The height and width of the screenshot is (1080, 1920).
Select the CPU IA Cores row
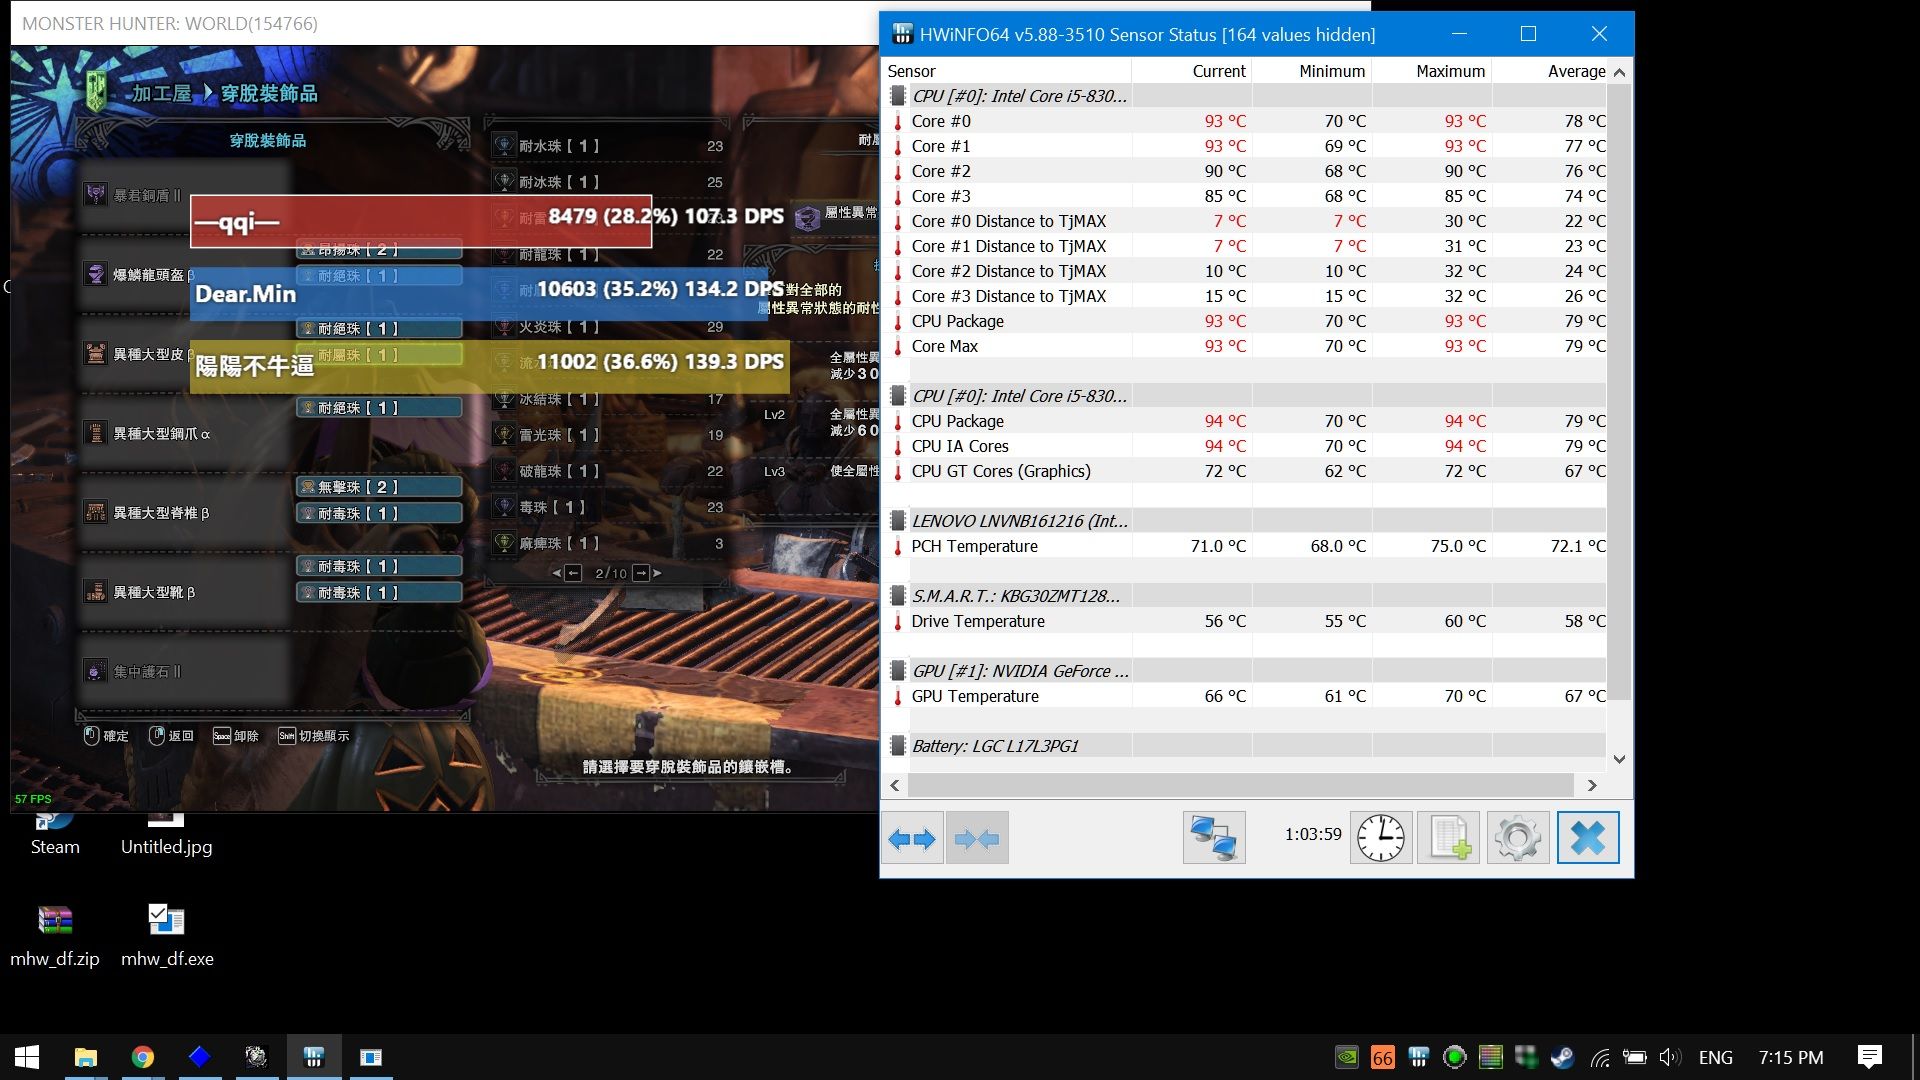pos(1246,446)
